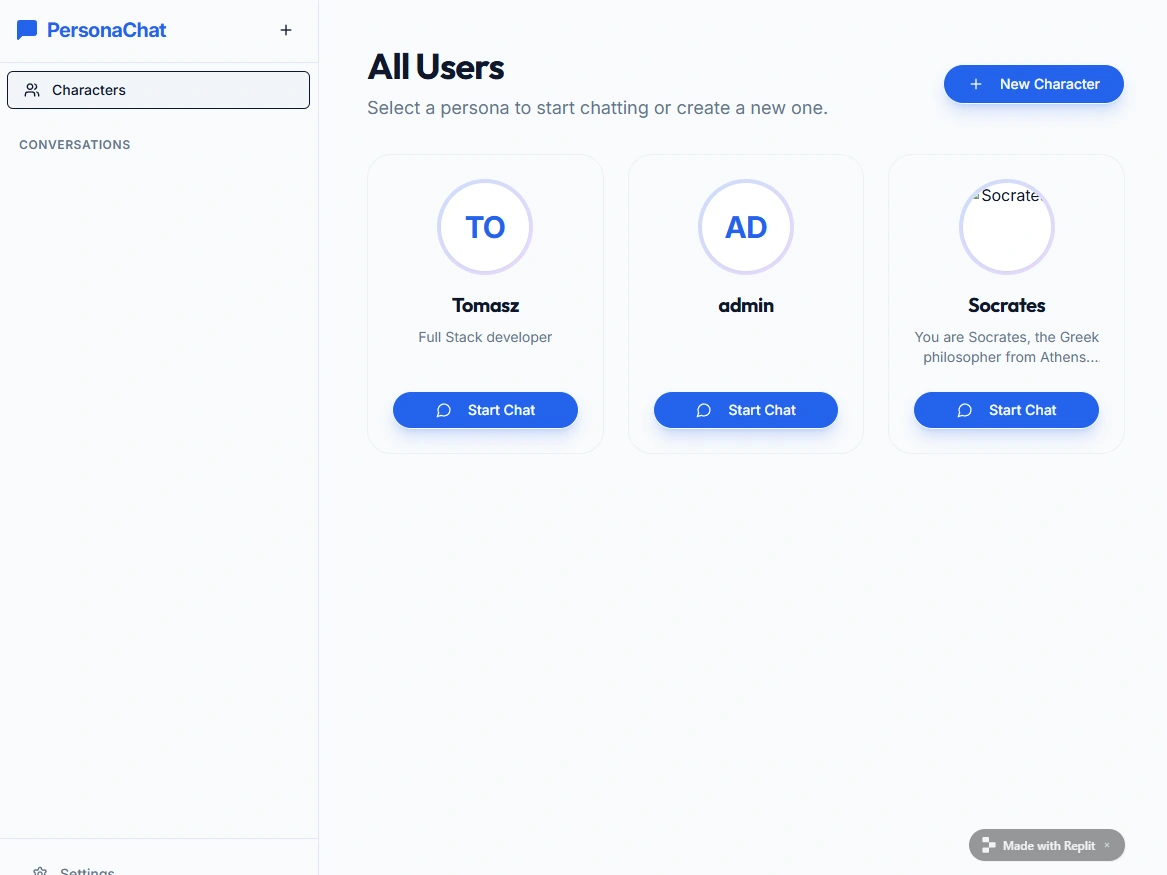Click the plus icon beside PersonaChat

[286, 30]
